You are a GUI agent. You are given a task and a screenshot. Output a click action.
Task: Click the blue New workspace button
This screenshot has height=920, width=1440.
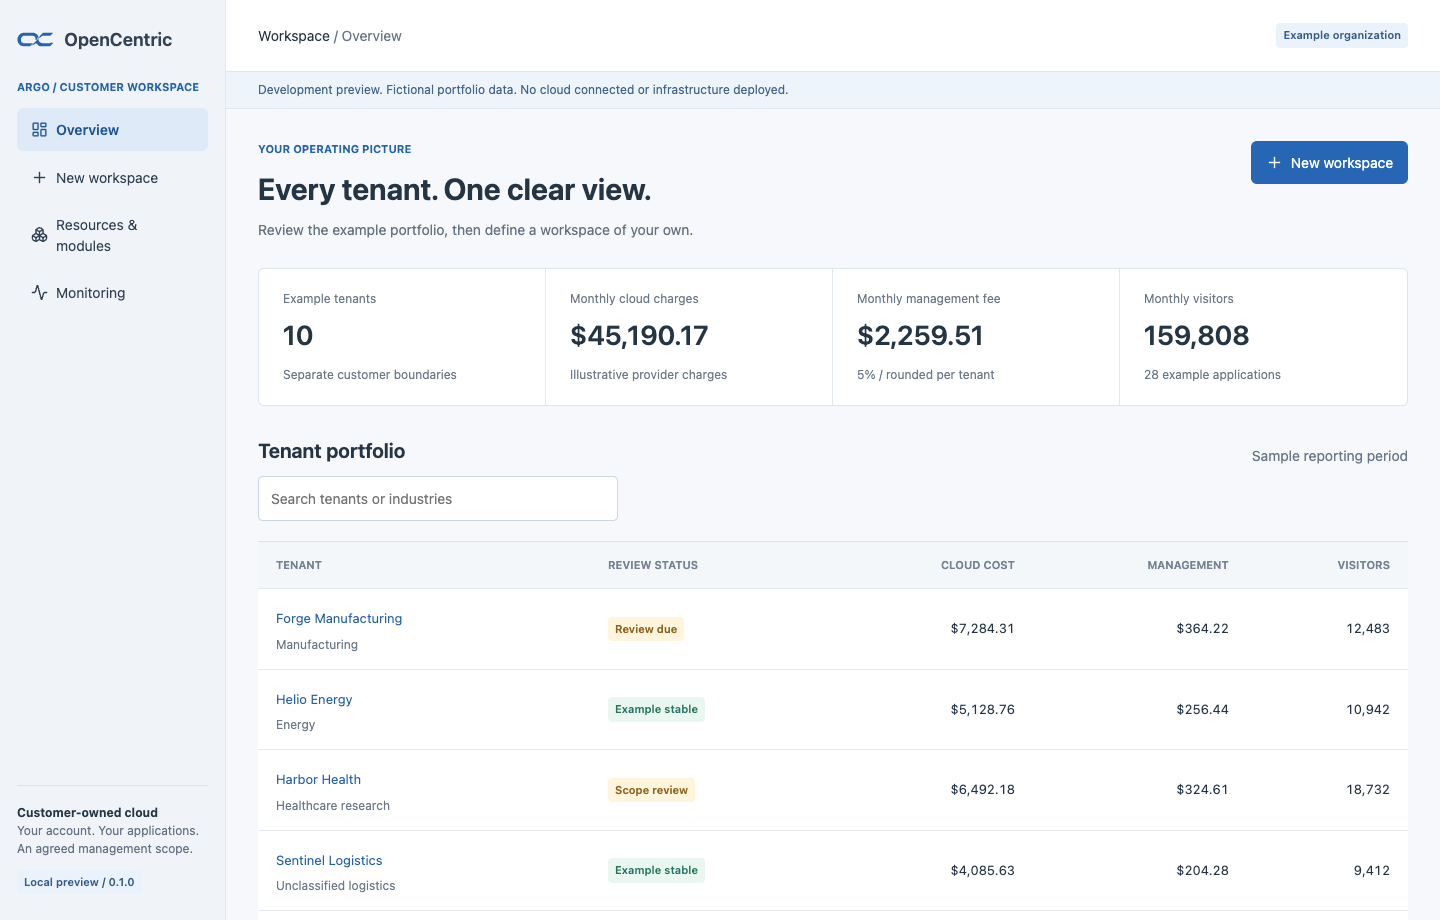coord(1329,163)
